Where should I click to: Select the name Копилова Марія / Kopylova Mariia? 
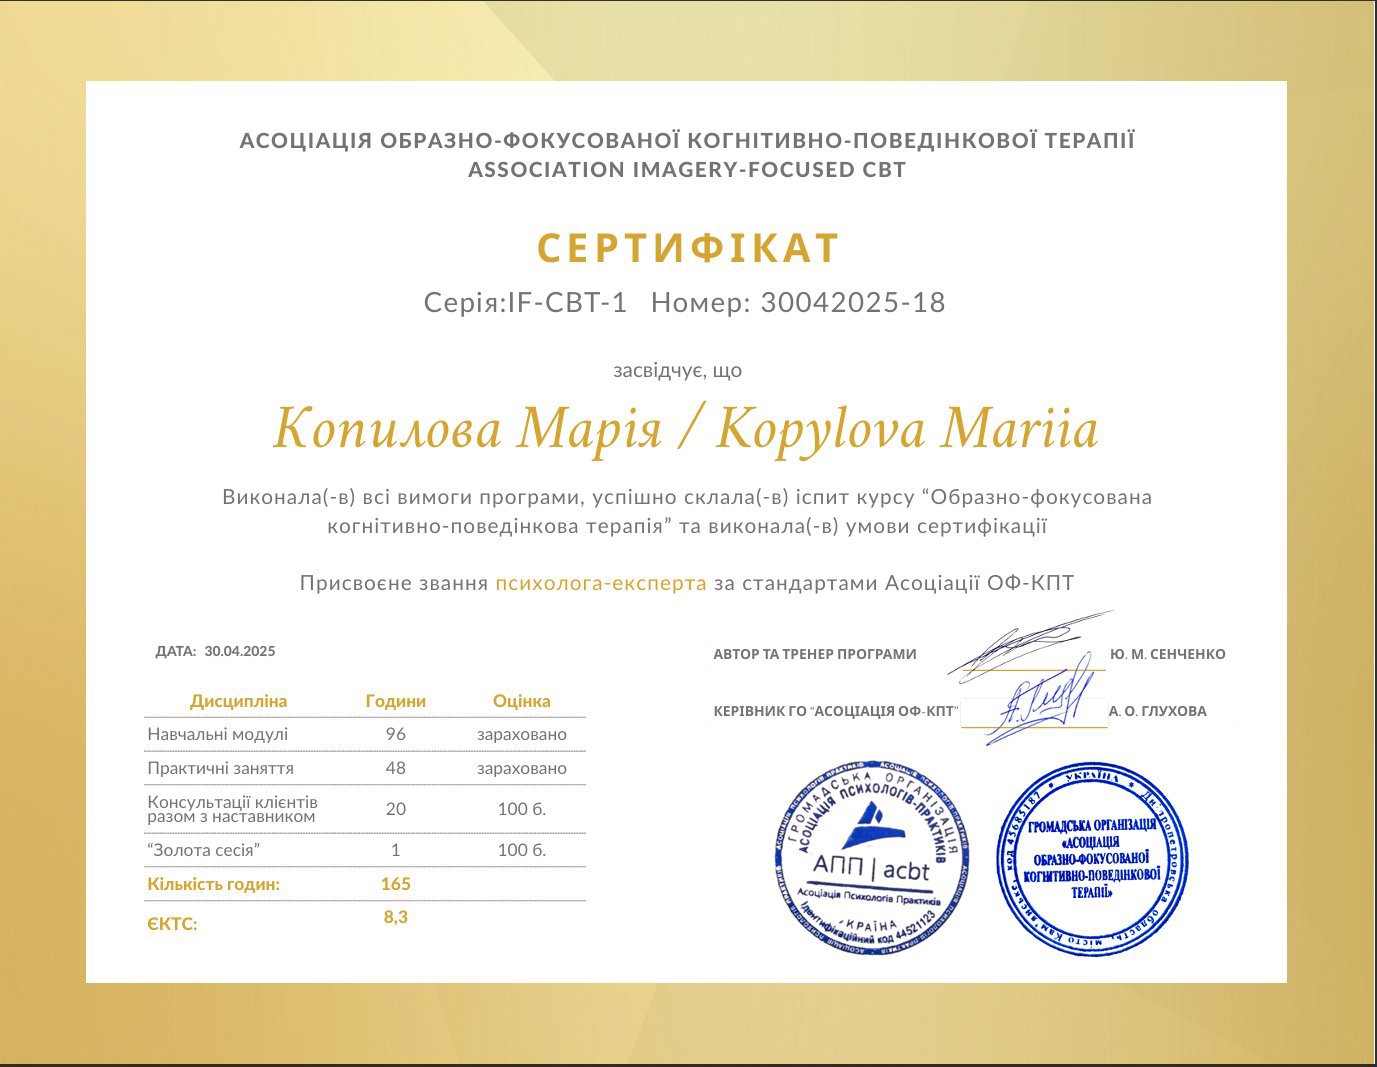point(686,429)
